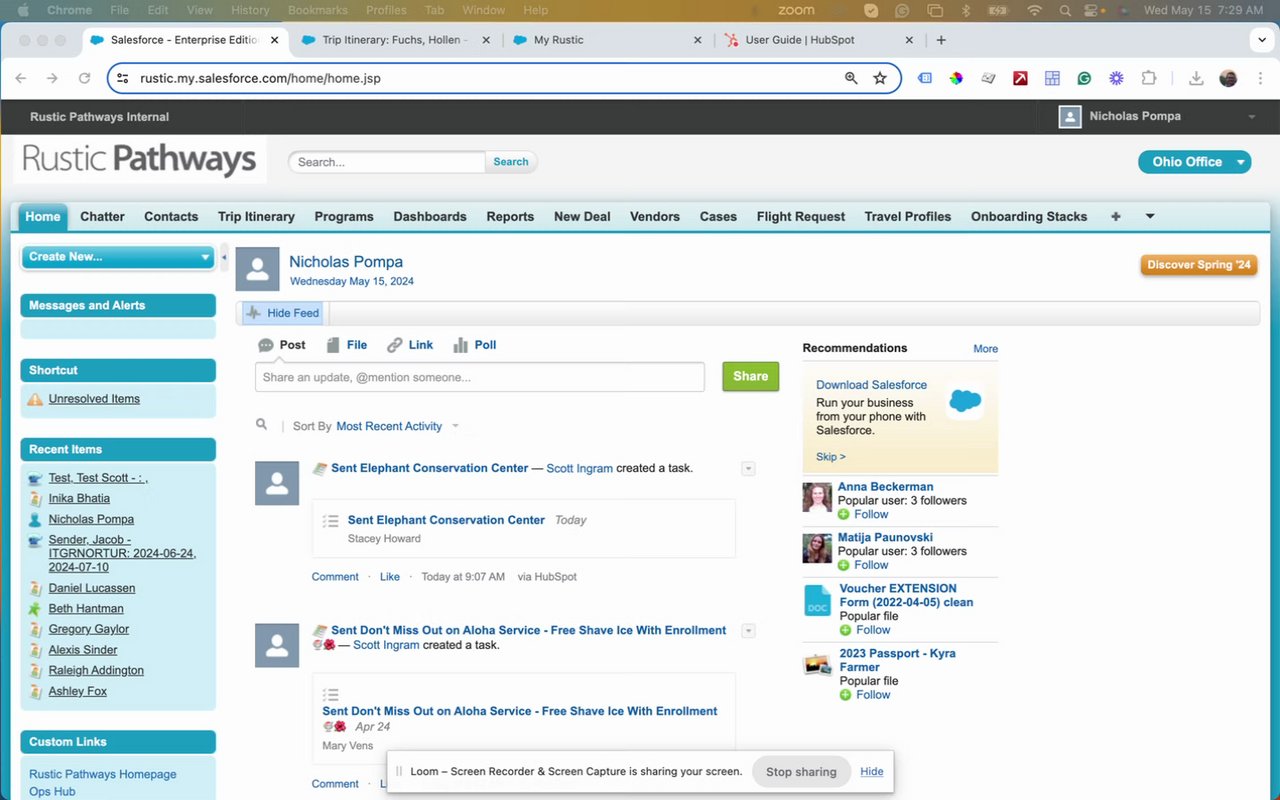
Task: Click Nicholas Pompa profile photo placeholder
Action: click(x=257, y=270)
